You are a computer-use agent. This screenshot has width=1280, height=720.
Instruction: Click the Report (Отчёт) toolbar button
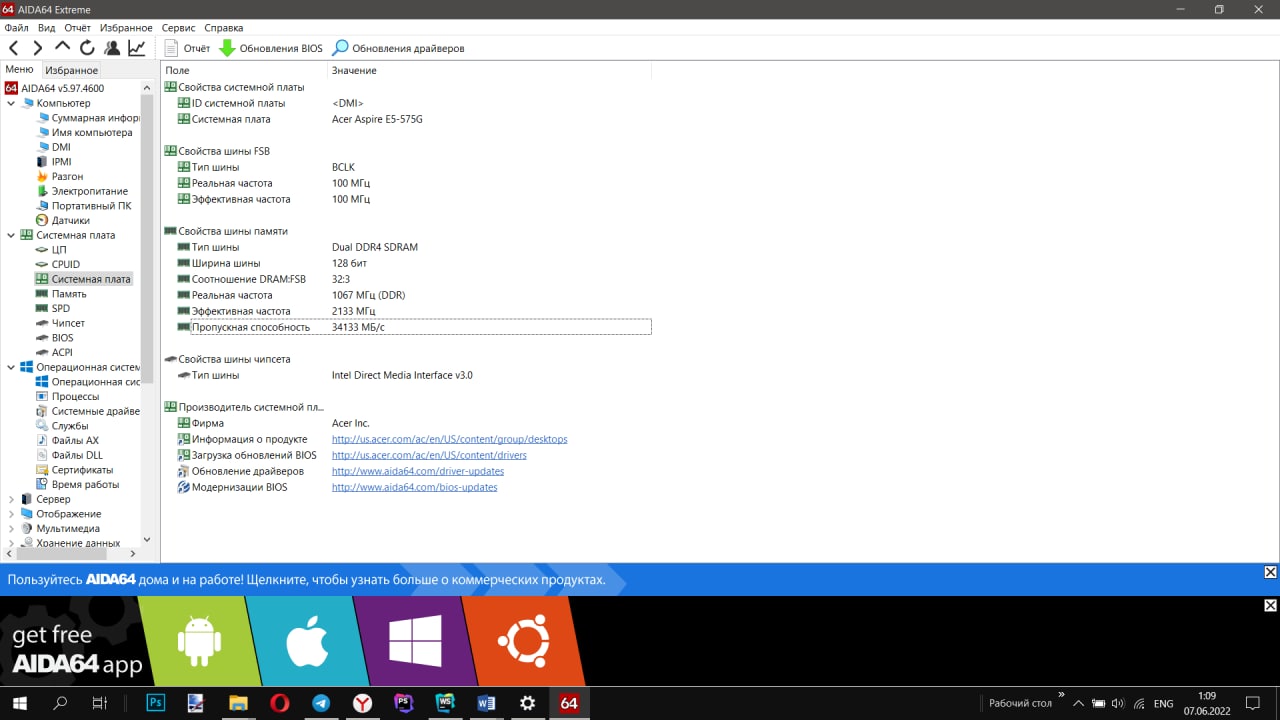click(x=187, y=48)
